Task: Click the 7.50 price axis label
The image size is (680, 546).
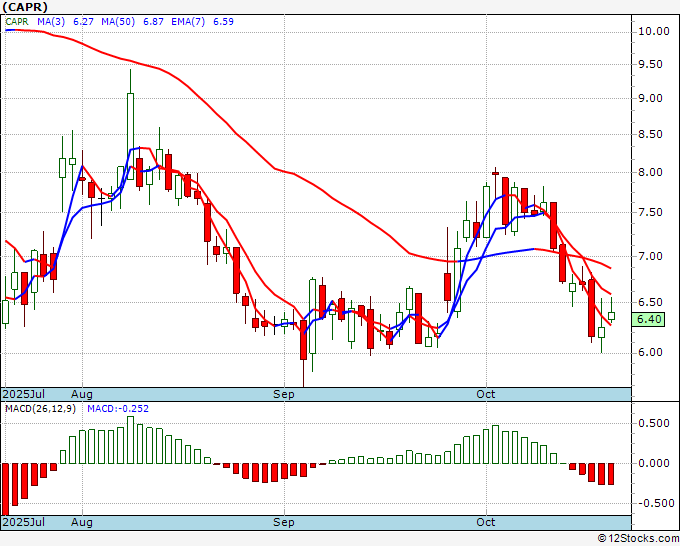Action: pyautogui.click(x=650, y=212)
